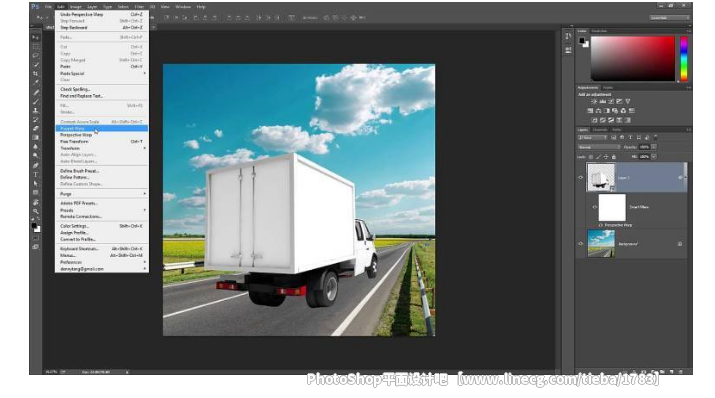Click the Color Balance adjustment icon

(x=598, y=111)
